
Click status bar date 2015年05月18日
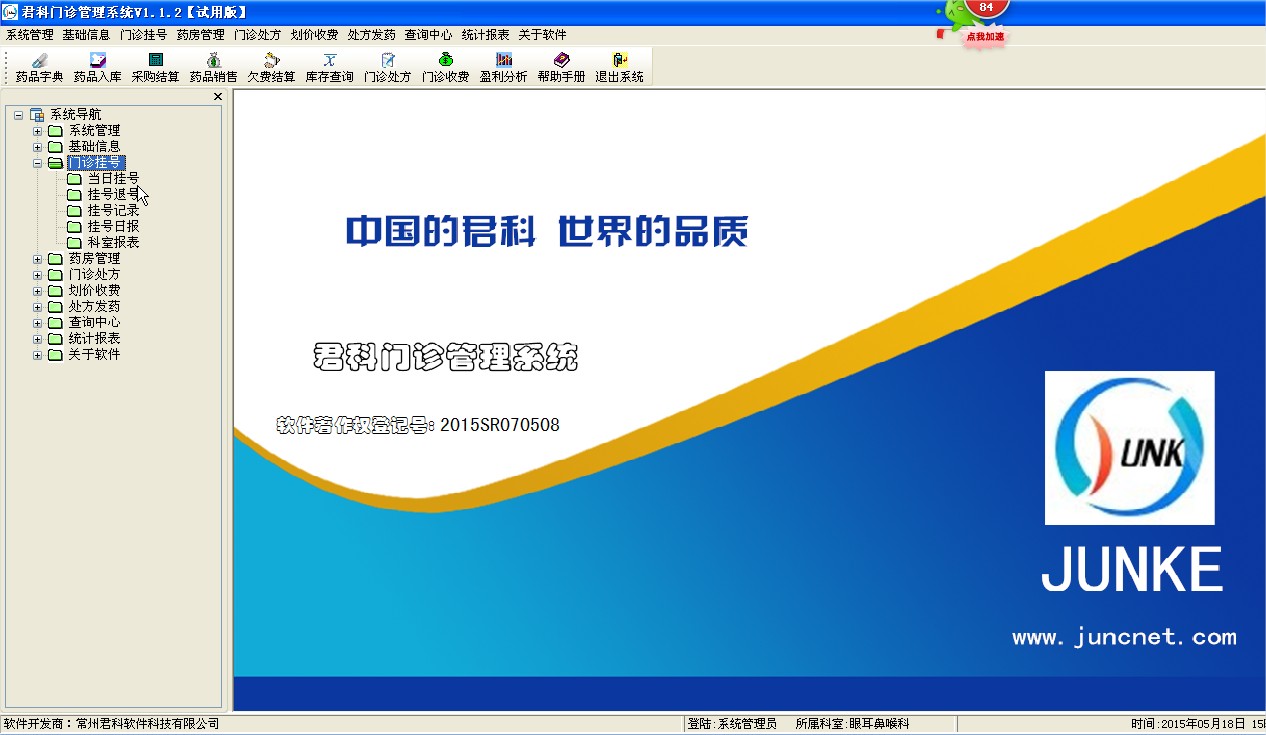[x=1203, y=724]
